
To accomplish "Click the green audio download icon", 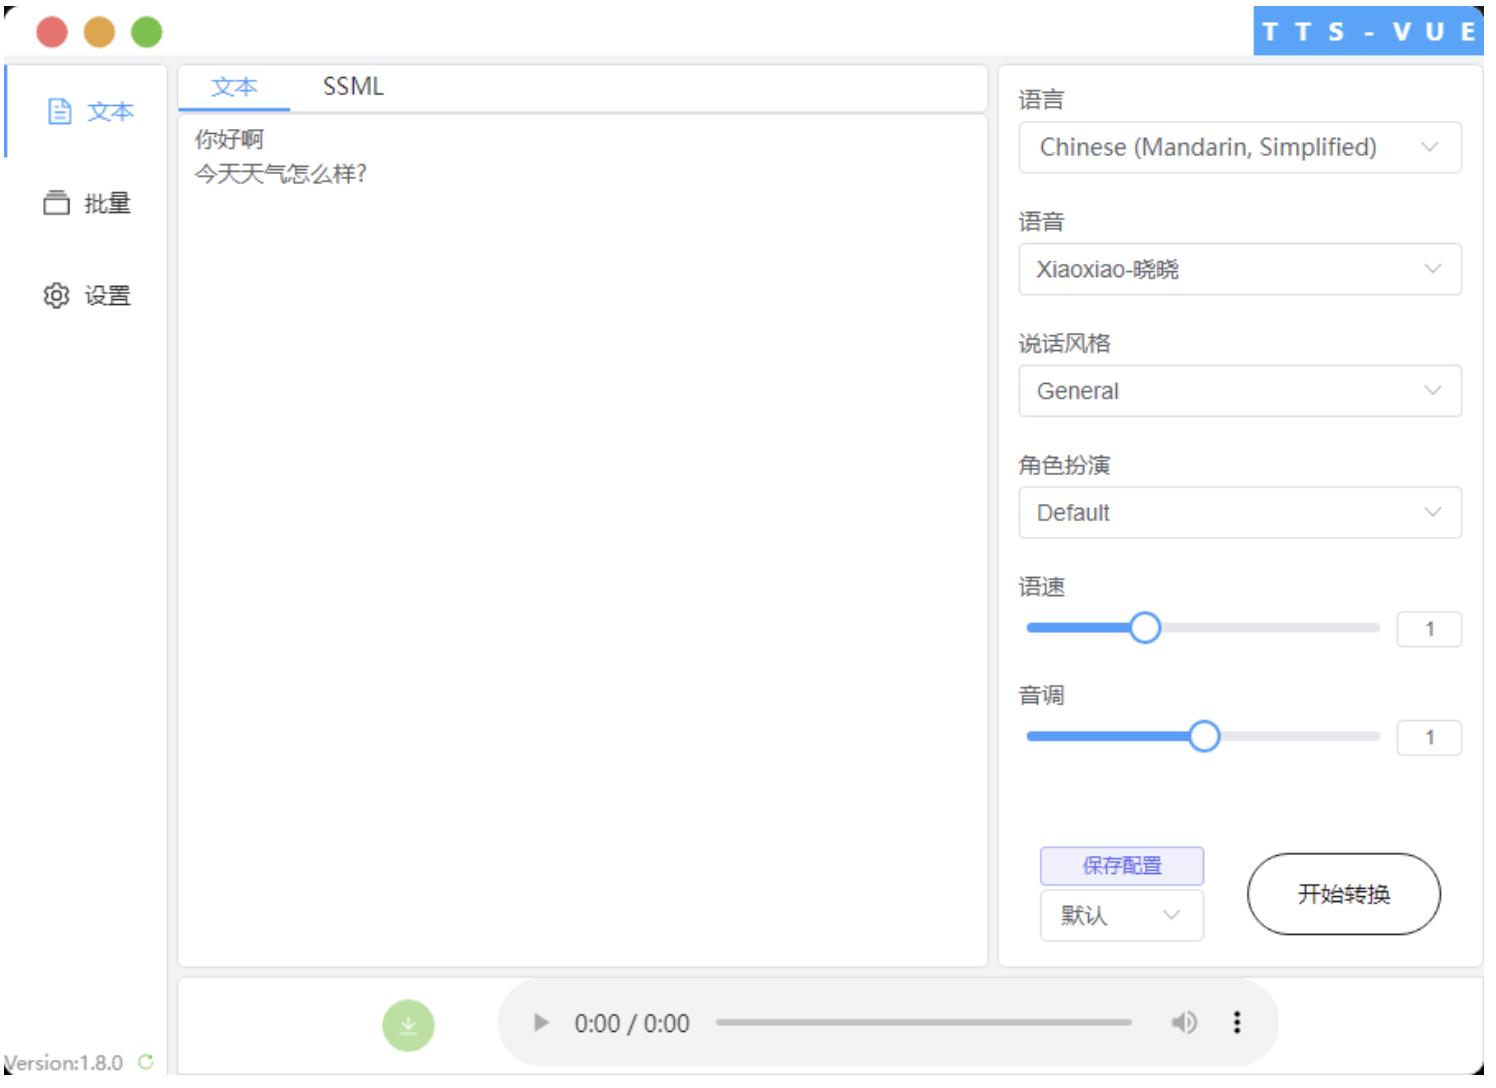I will click(410, 1023).
